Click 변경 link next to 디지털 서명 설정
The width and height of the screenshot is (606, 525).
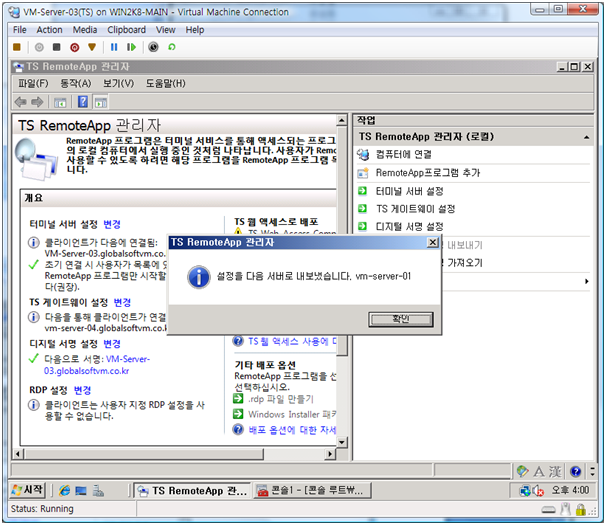112,344
